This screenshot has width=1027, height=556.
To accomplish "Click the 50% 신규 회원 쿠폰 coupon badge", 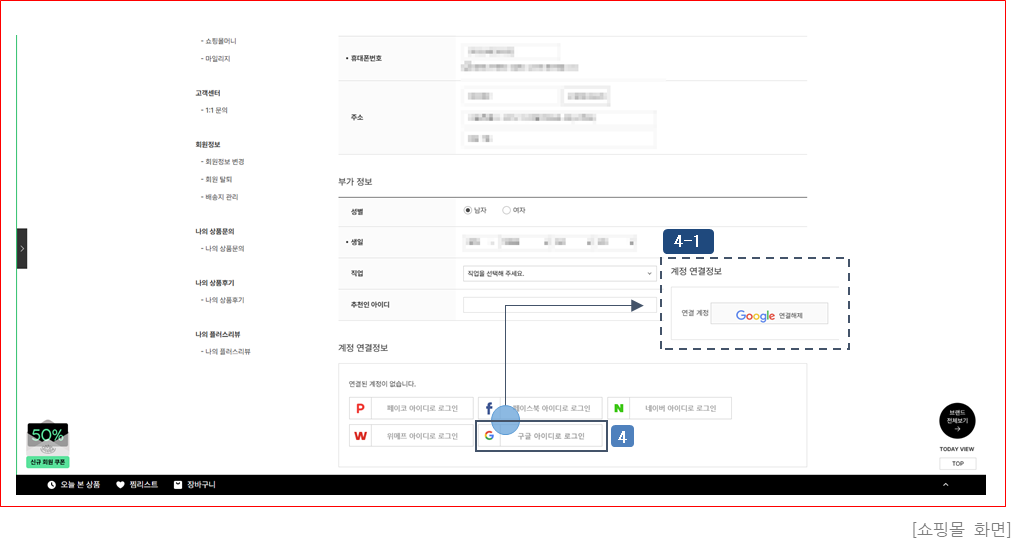I will 48,445.
